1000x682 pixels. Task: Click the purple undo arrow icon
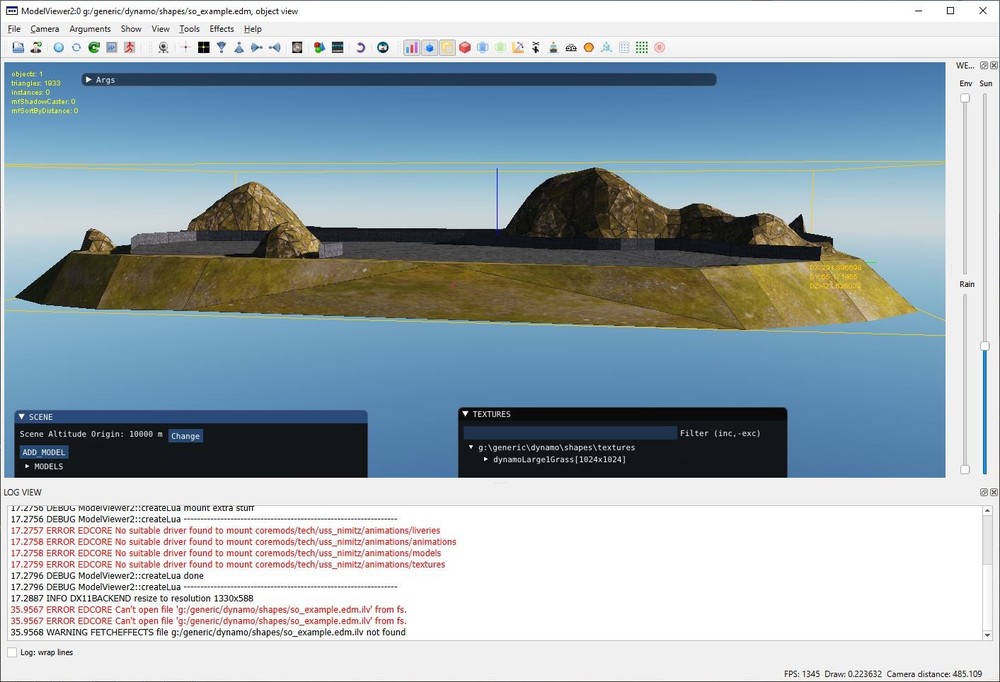pyautogui.click(x=359, y=47)
